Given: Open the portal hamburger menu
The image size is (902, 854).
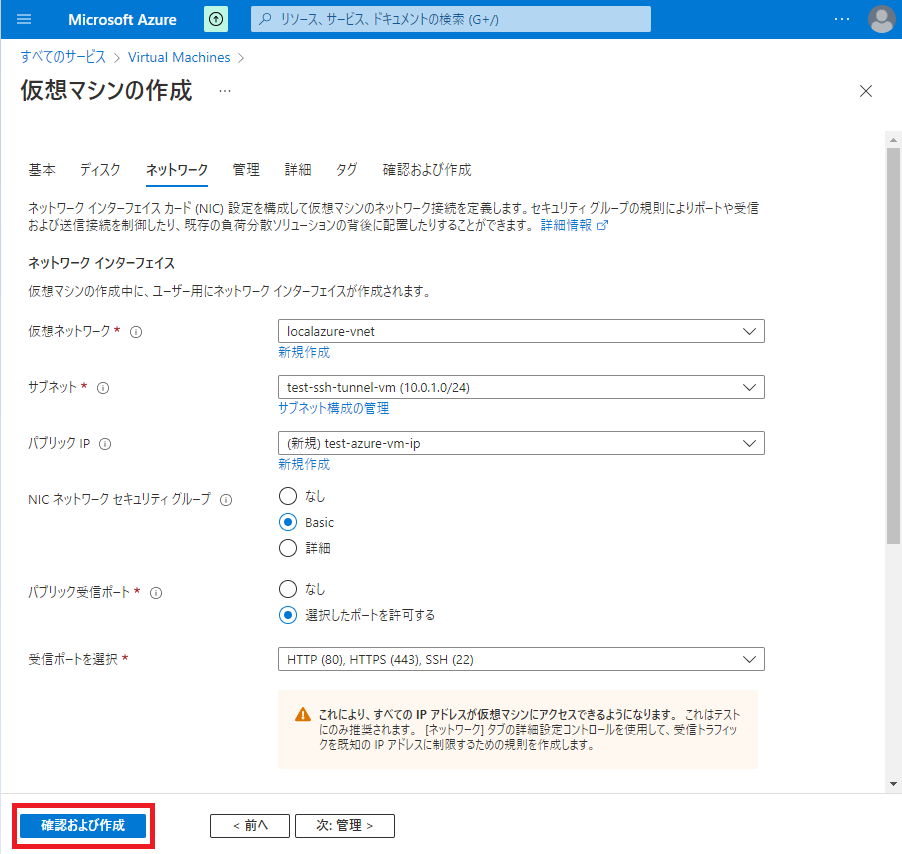Looking at the screenshot, I should click(x=23, y=19).
